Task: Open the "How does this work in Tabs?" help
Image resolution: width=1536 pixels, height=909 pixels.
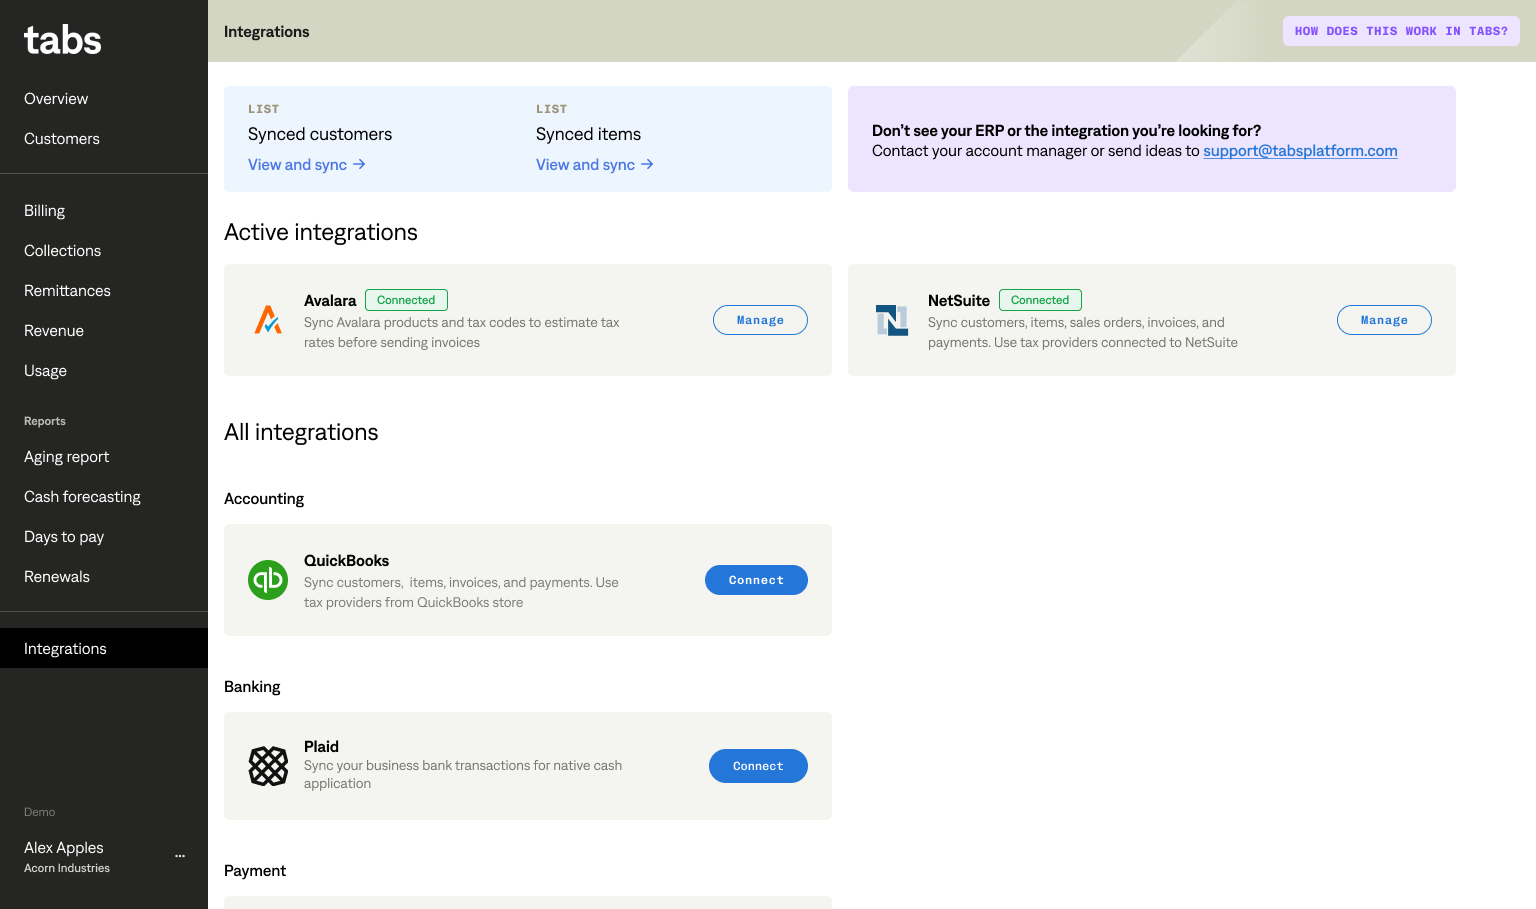Action: click(x=1401, y=31)
